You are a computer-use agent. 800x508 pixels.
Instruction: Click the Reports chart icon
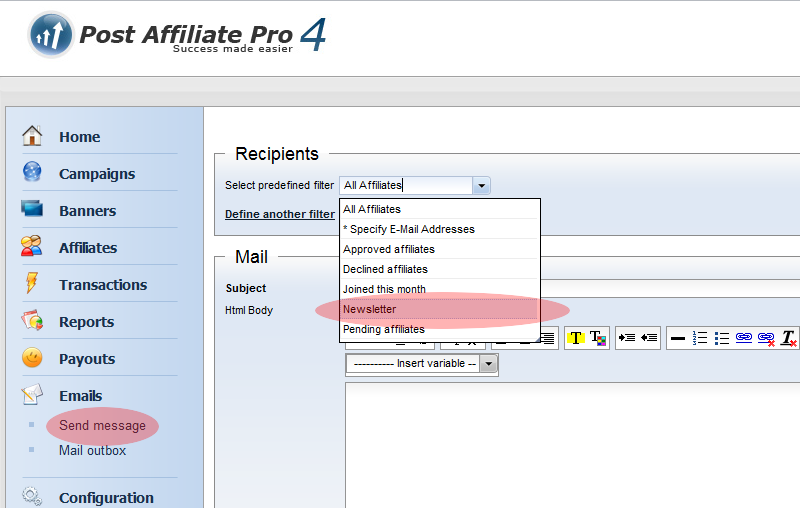[x=32, y=320]
